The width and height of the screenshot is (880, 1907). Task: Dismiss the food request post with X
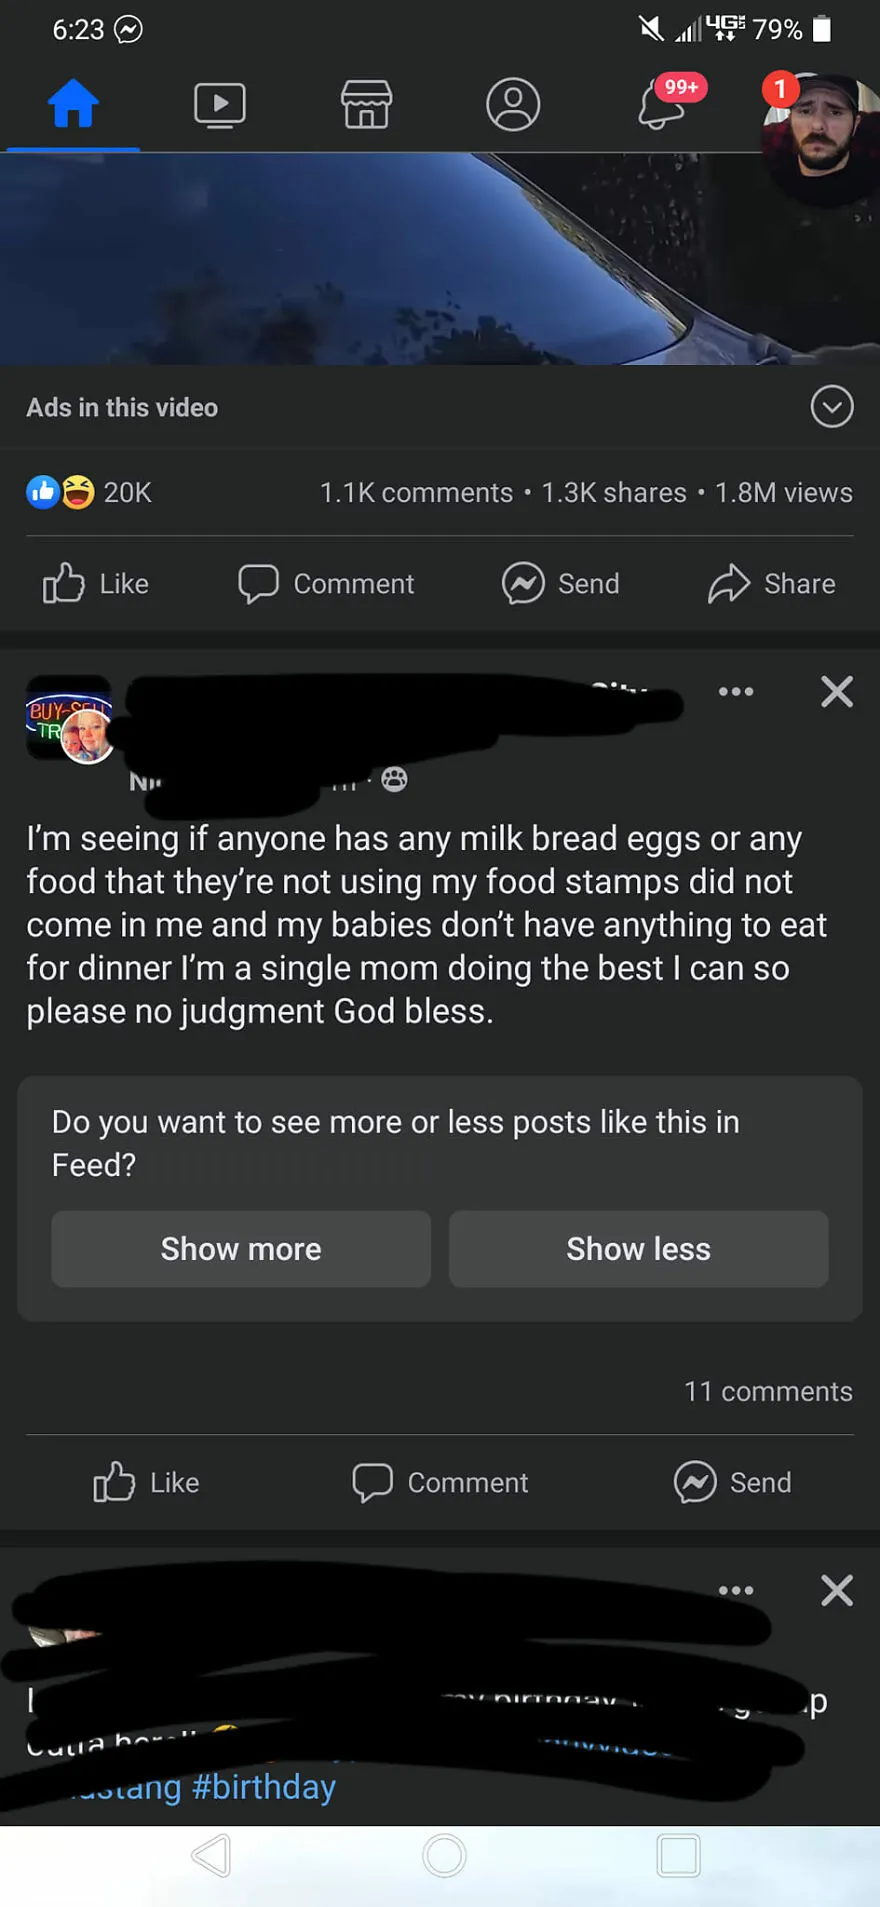pos(837,691)
